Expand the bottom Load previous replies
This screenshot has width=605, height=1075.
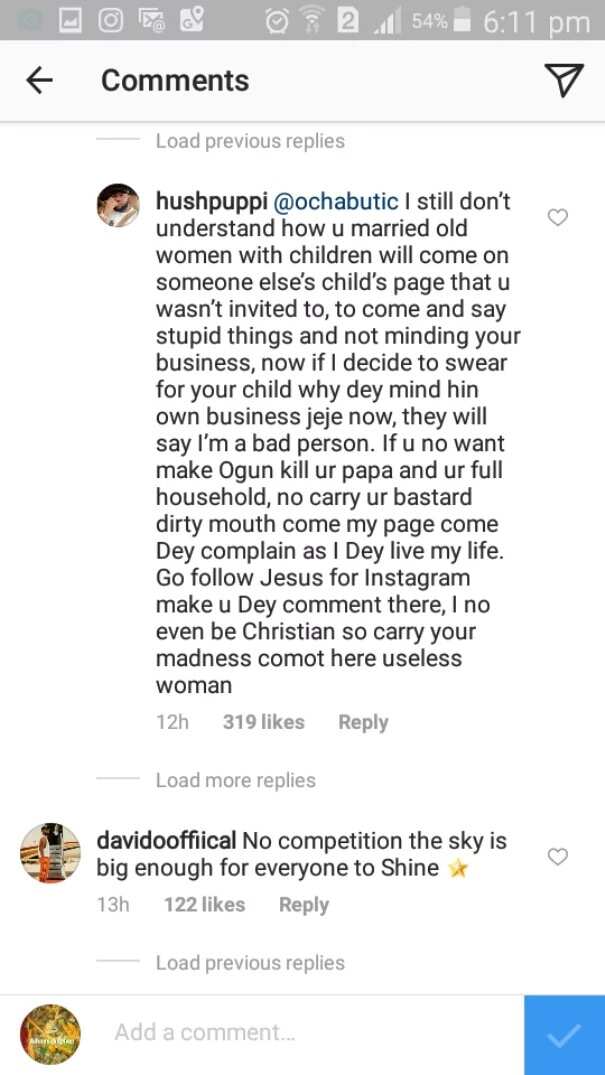pyautogui.click(x=250, y=963)
